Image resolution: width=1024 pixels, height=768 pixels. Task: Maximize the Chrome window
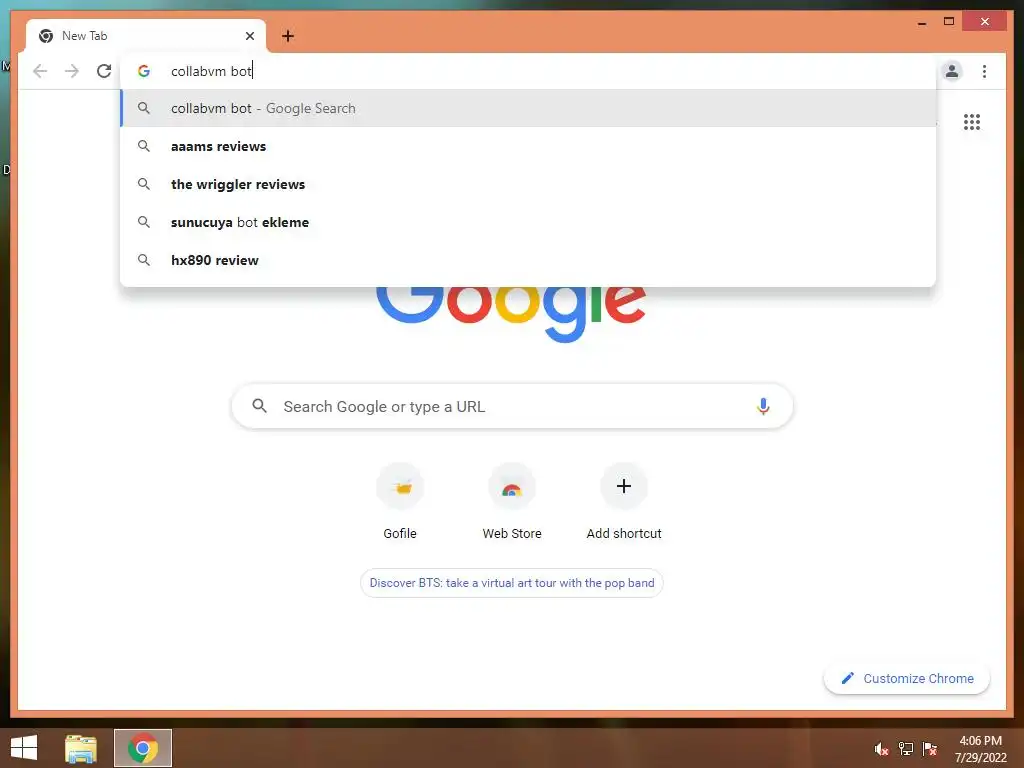pos(949,22)
